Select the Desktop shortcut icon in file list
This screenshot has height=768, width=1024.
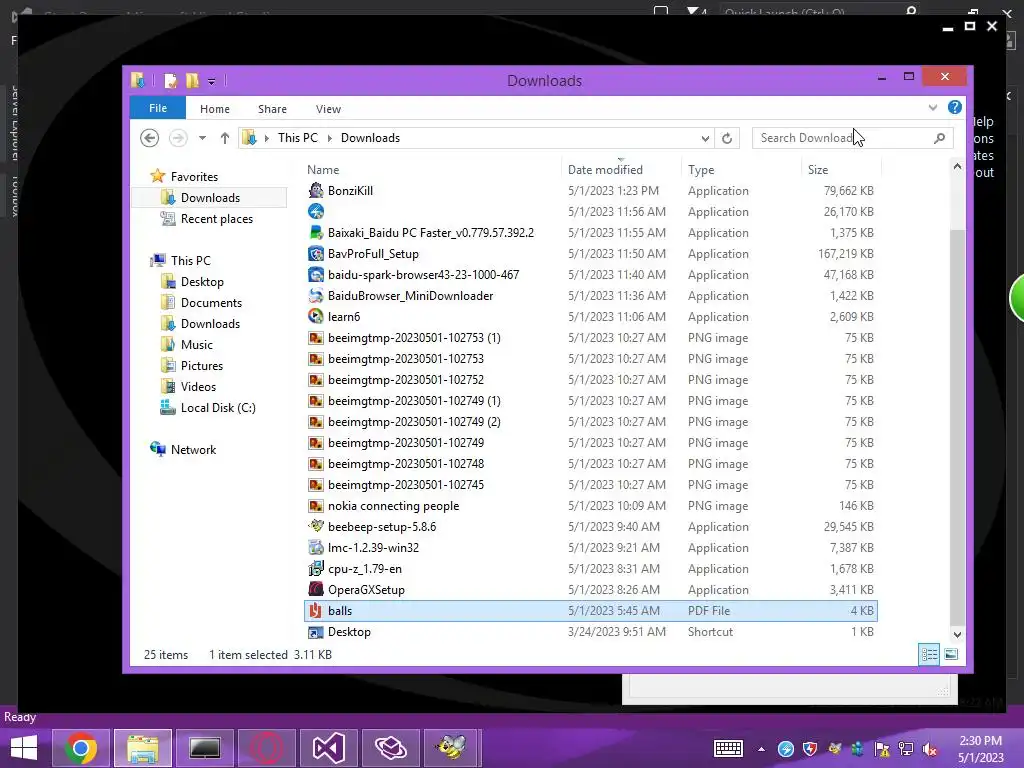(x=316, y=632)
